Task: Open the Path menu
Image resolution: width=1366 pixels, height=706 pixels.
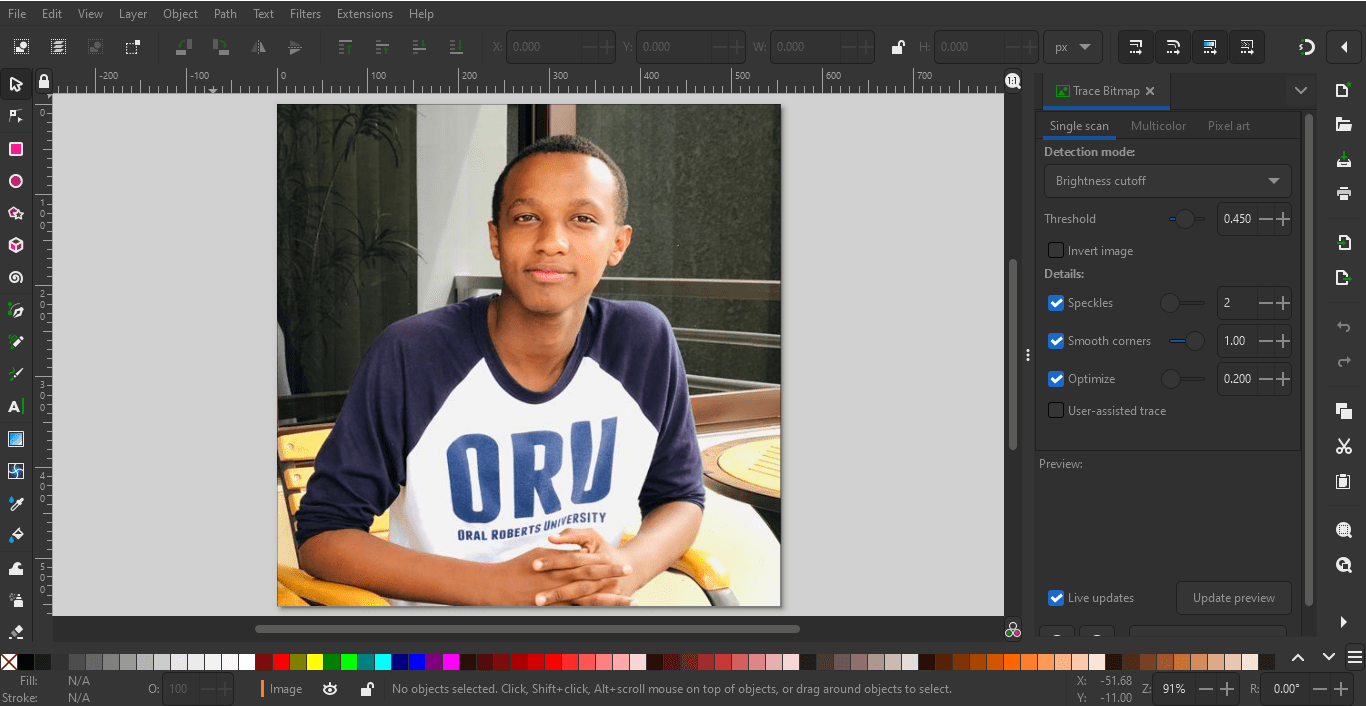Action: [x=225, y=14]
